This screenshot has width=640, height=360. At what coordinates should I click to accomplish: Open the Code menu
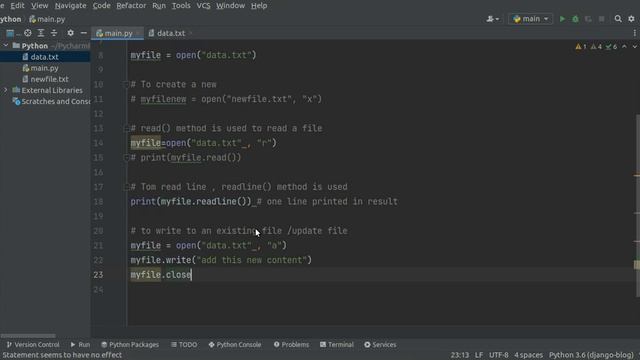(101, 6)
